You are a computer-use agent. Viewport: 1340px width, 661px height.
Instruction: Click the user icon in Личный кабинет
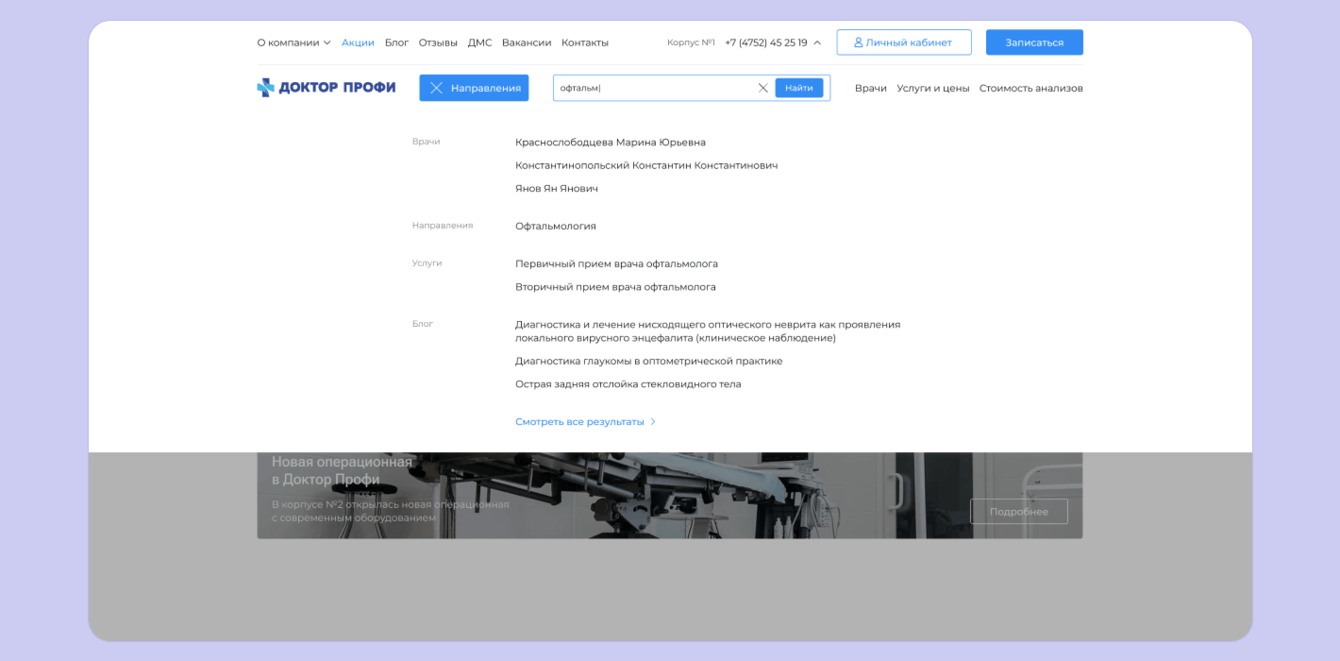coord(858,43)
